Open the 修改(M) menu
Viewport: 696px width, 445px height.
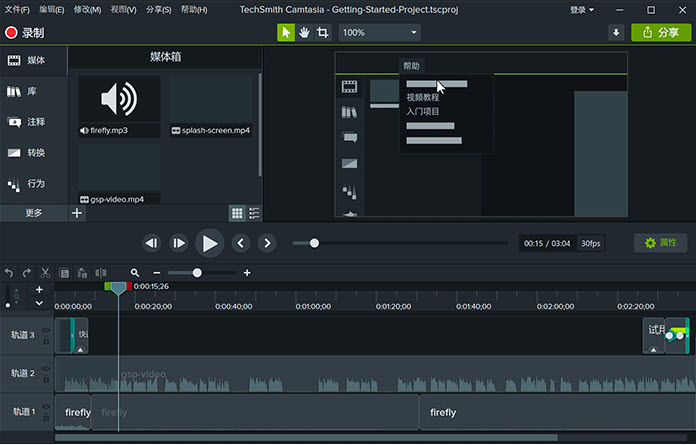[x=87, y=9]
